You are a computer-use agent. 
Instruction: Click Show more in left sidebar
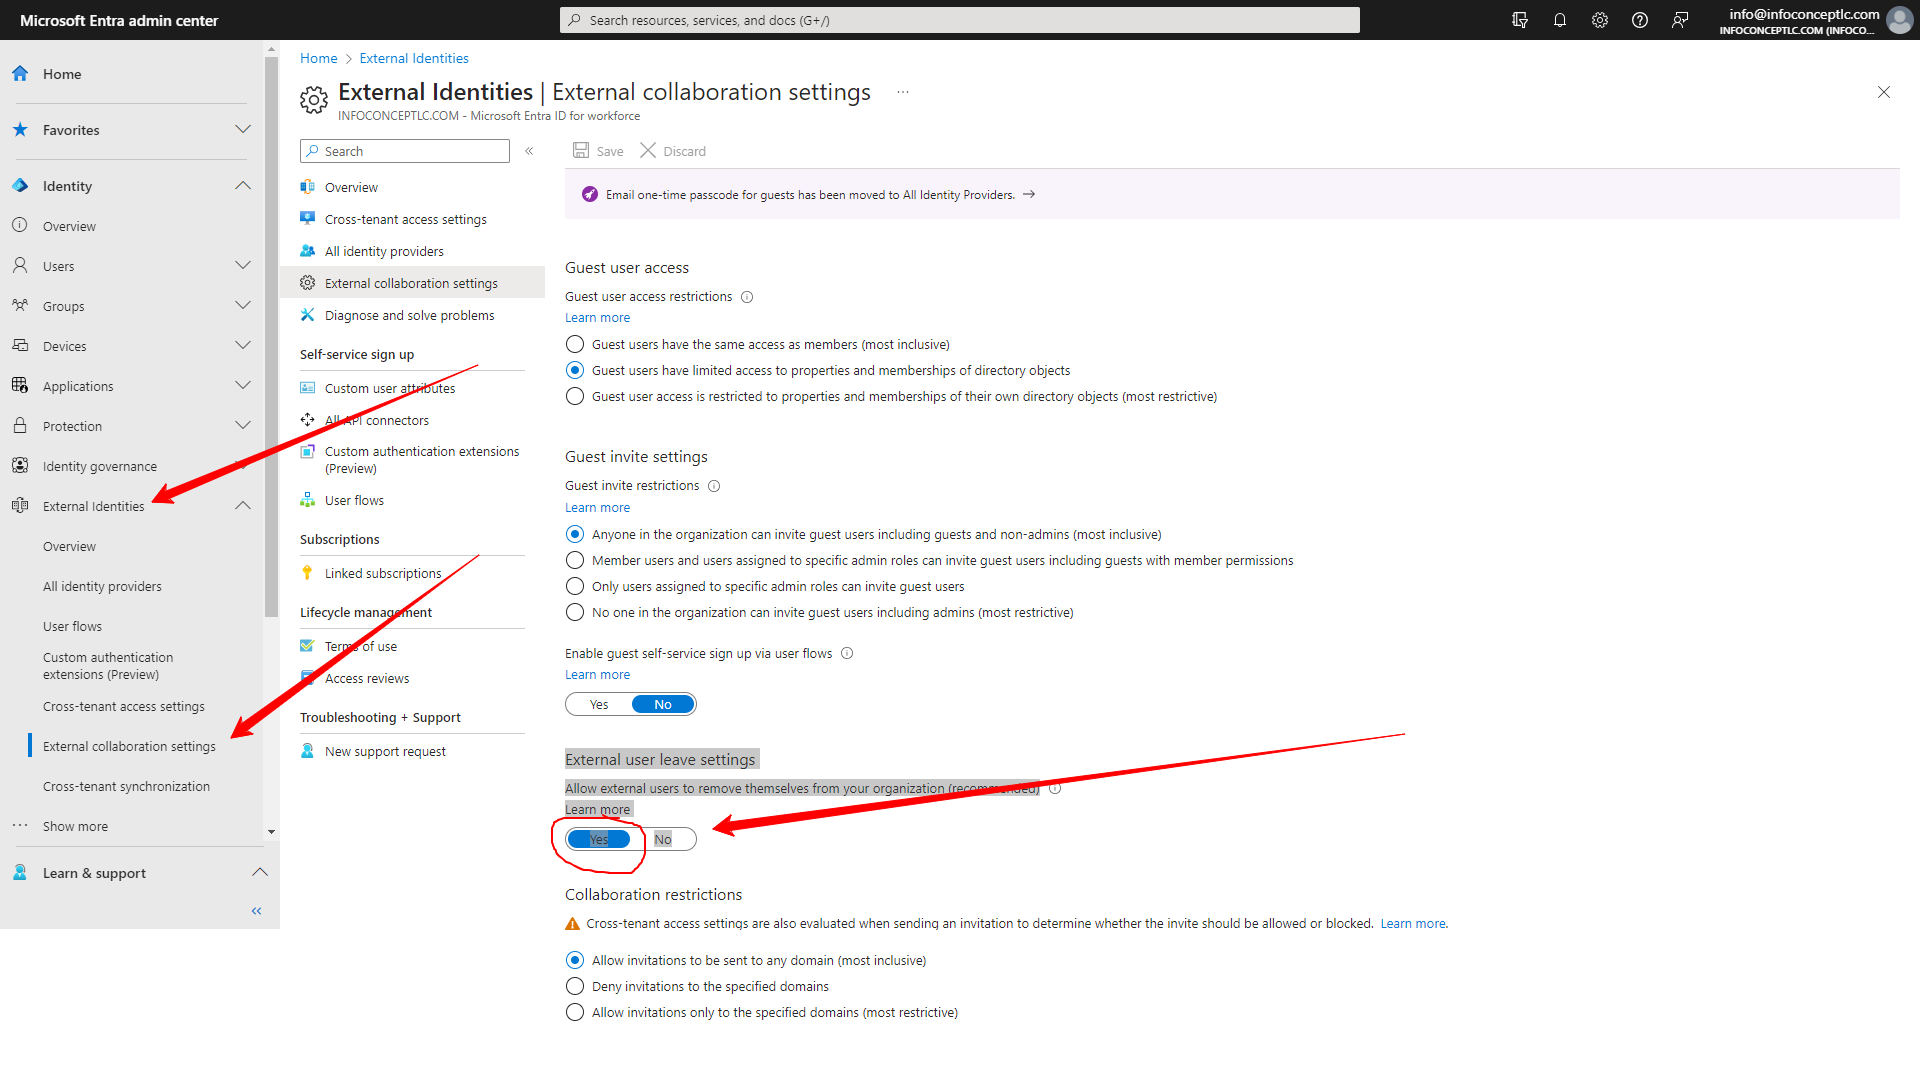point(75,826)
